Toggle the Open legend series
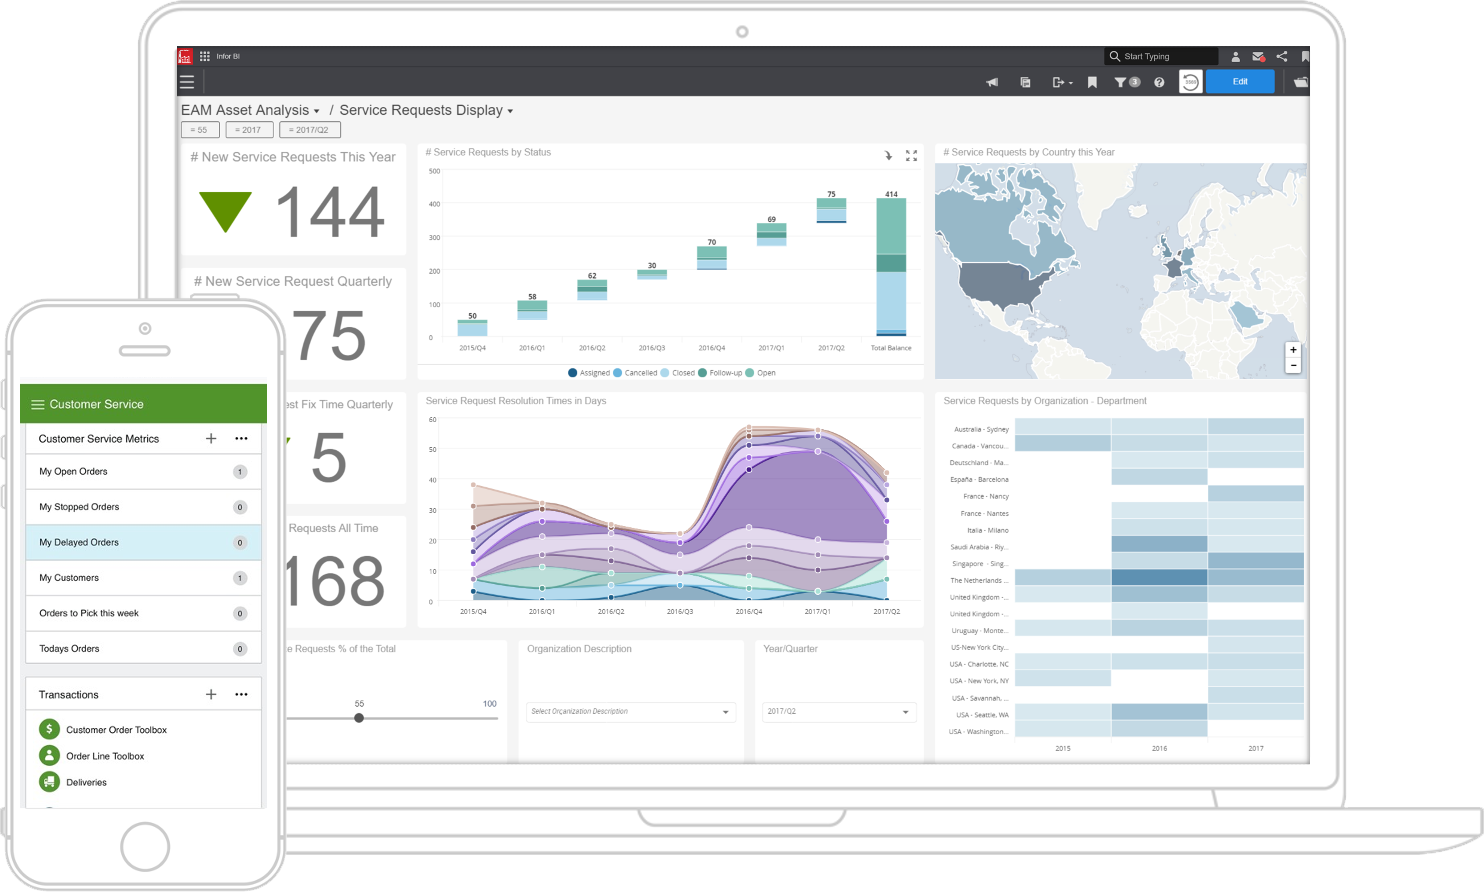This screenshot has height=892, width=1484. coord(760,373)
